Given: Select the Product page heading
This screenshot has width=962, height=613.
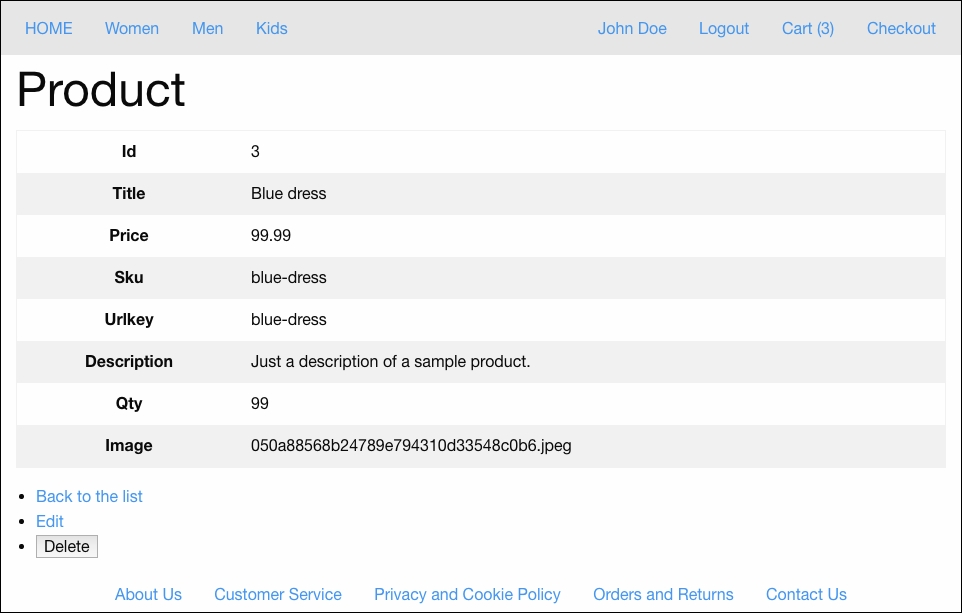Looking at the screenshot, I should point(100,90).
